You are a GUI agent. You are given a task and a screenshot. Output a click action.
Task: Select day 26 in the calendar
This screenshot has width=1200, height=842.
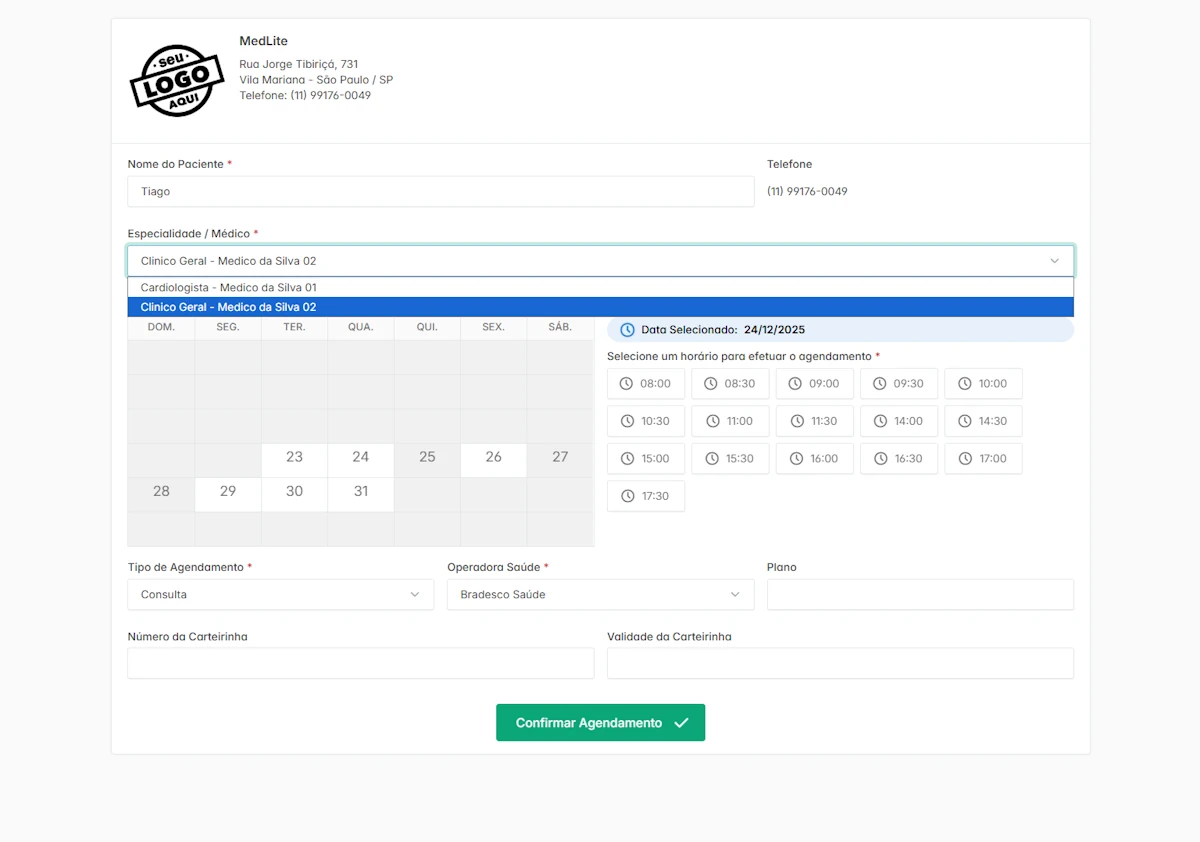[x=493, y=457]
